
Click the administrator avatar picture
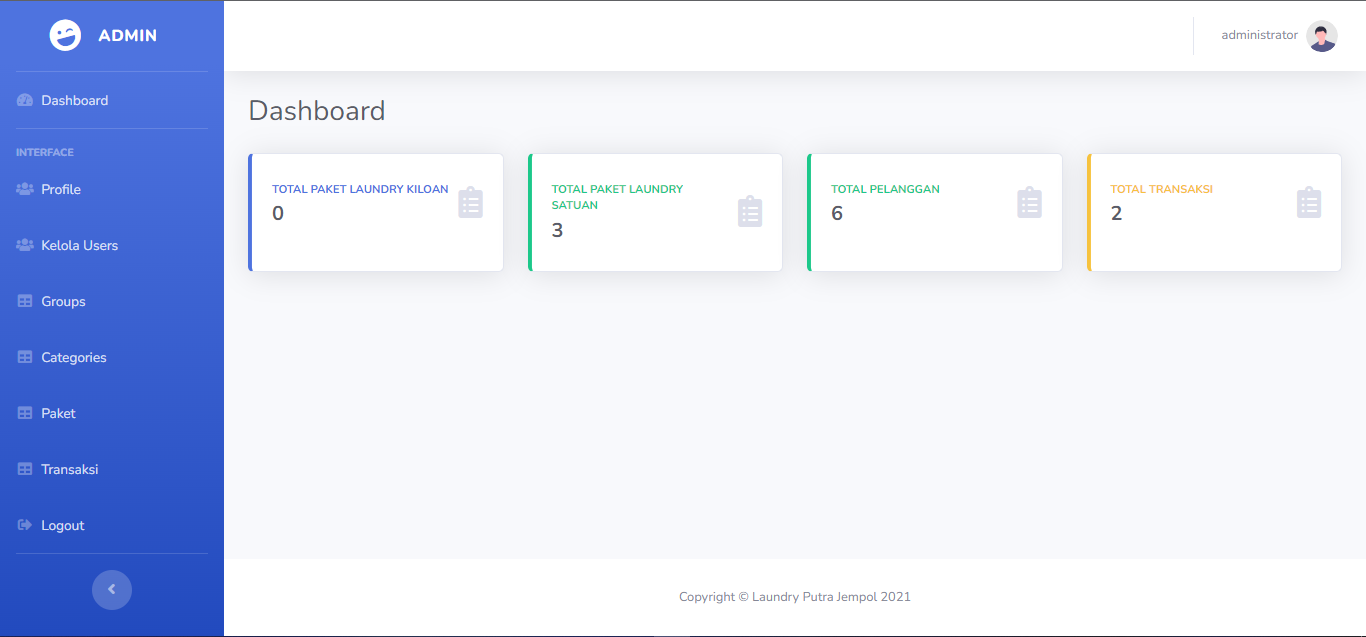pyautogui.click(x=1321, y=36)
